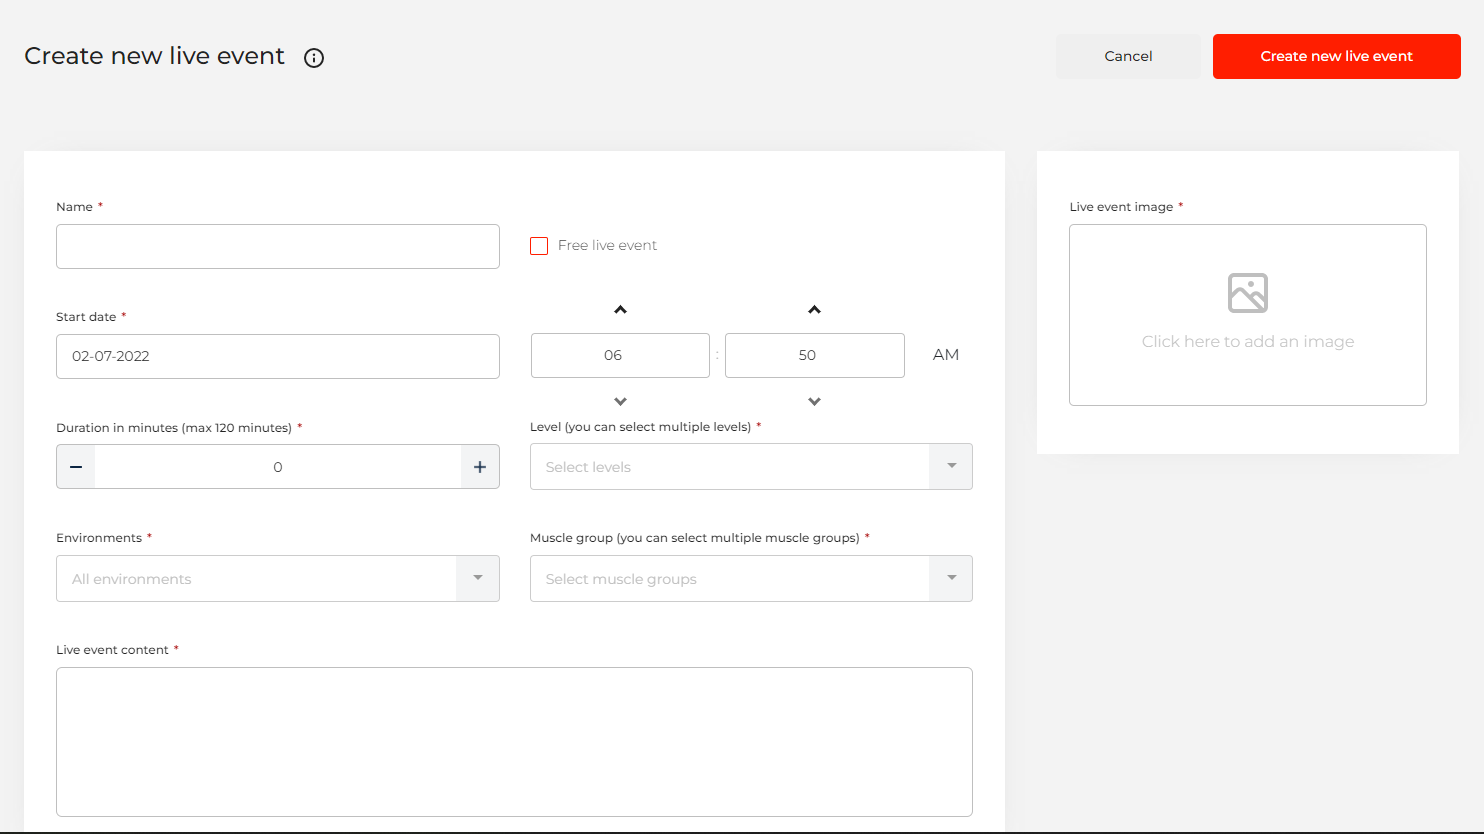Expand the All environments dropdown
Screen dimensions: 1484x834
[x=277, y=579]
